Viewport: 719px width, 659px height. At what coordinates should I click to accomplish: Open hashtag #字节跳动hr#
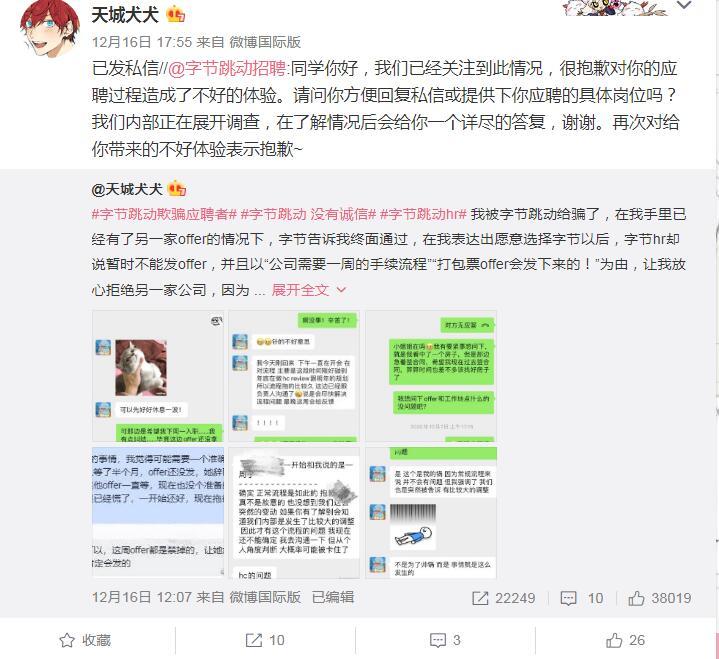(x=423, y=214)
